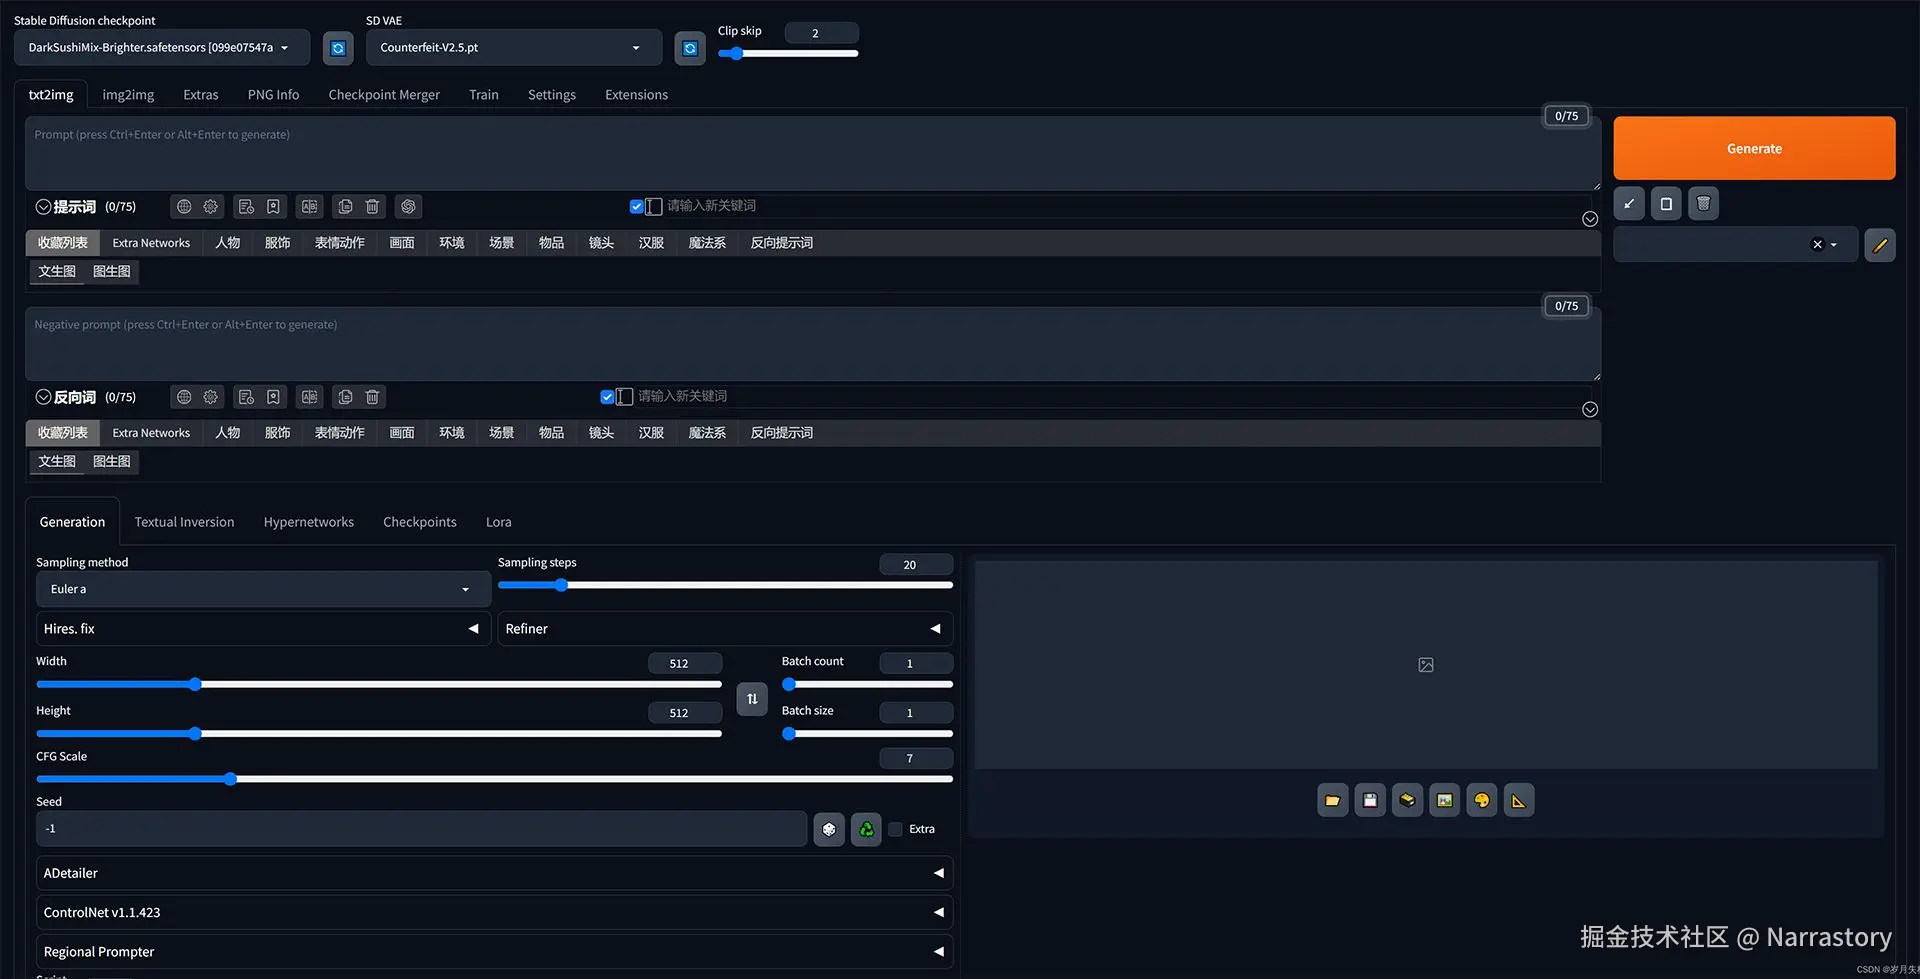Expand the ADetailer panel
Viewport: 1920px width, 979px height.
coord(494,873)
